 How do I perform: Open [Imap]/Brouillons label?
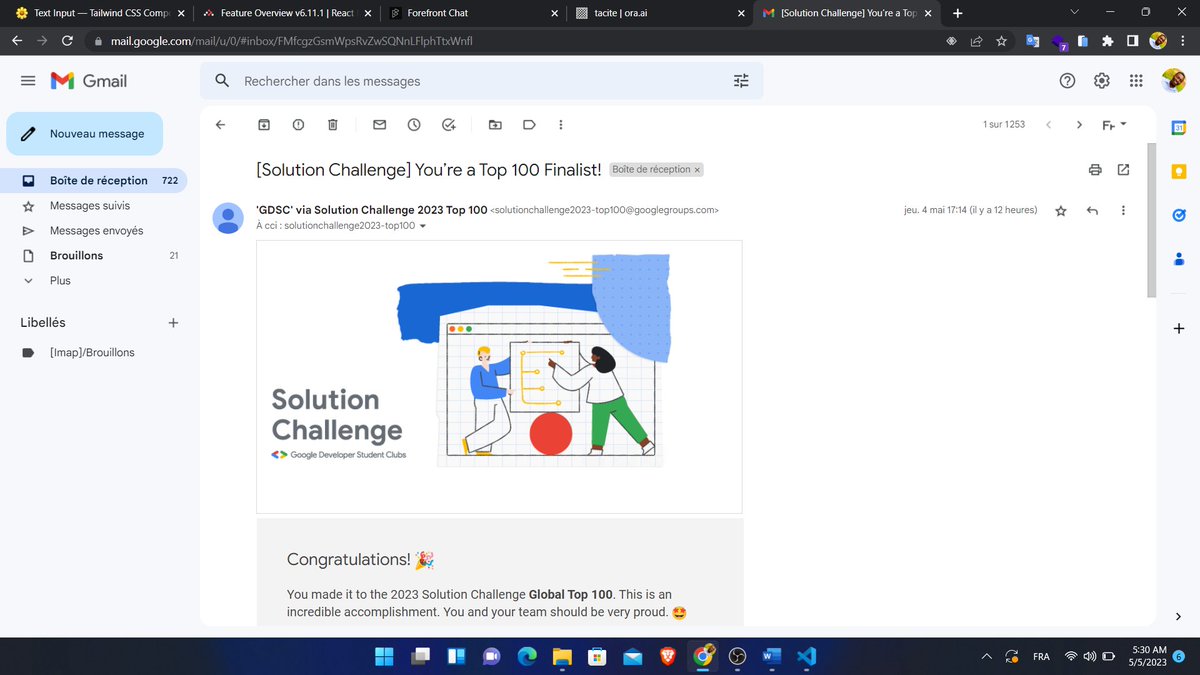(94, 353)
